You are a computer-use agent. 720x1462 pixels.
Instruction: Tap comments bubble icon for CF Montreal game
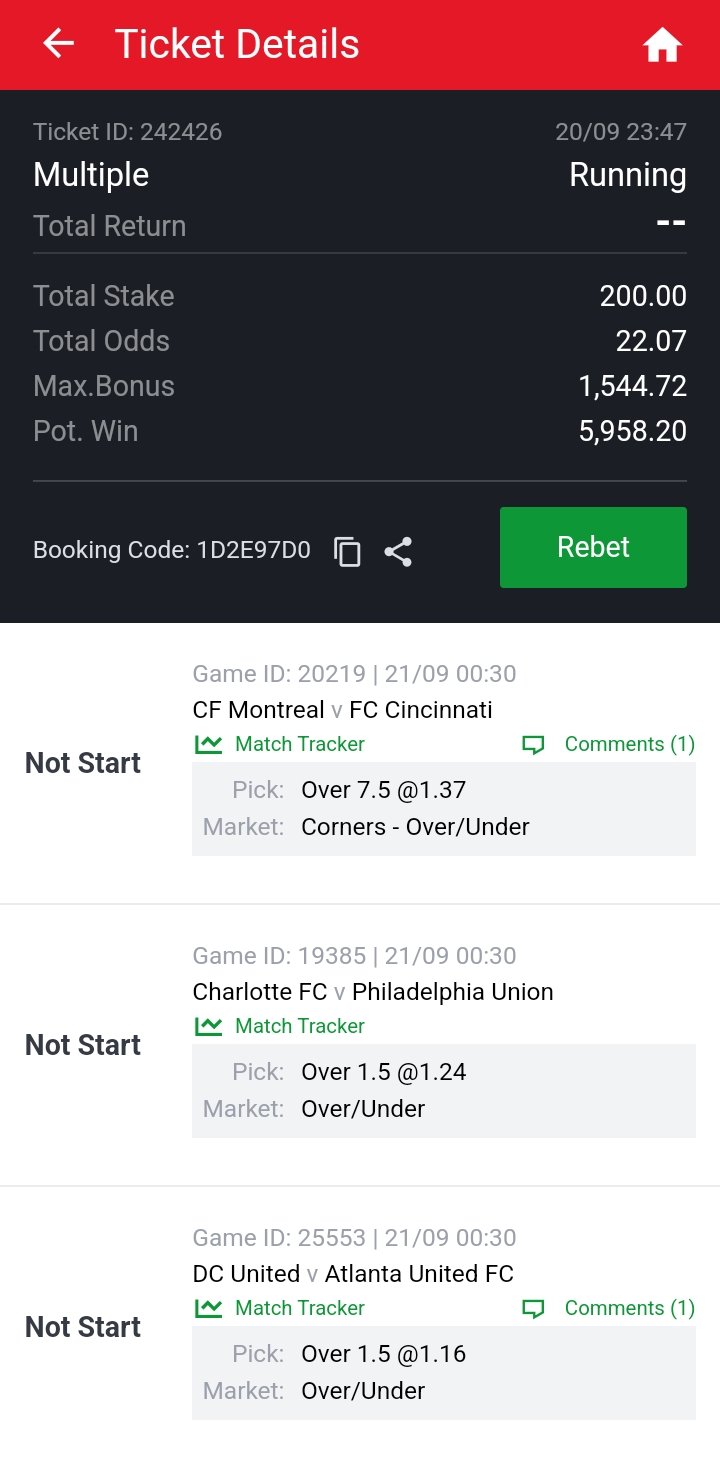point(534,745)
